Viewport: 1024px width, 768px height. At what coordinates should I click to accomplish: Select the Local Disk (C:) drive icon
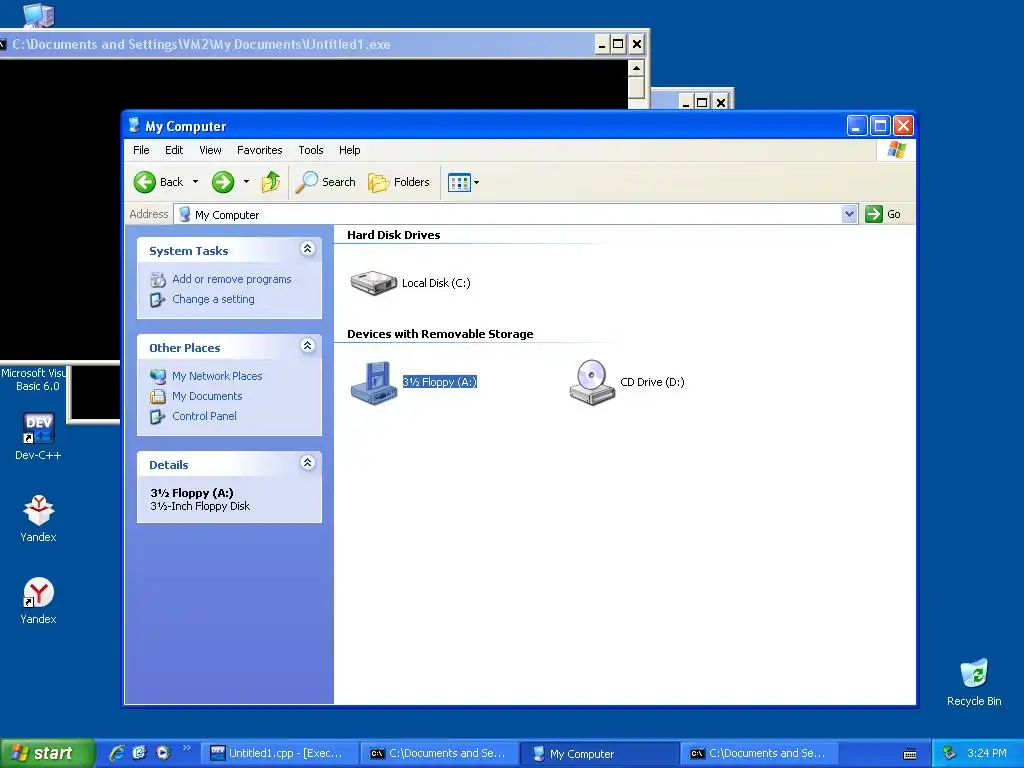[374, 283]
